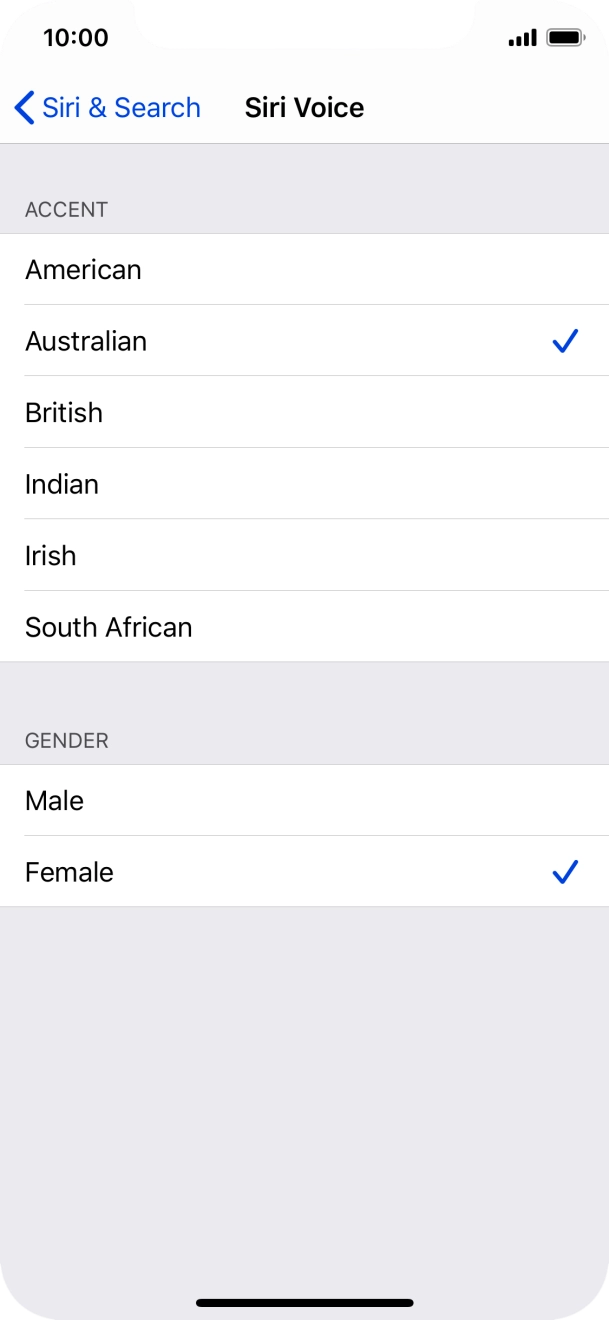Tap the checkmark beside Female
Image resolution: width=609 pixels, height=1320 pixels.
[x=565, y=873]
